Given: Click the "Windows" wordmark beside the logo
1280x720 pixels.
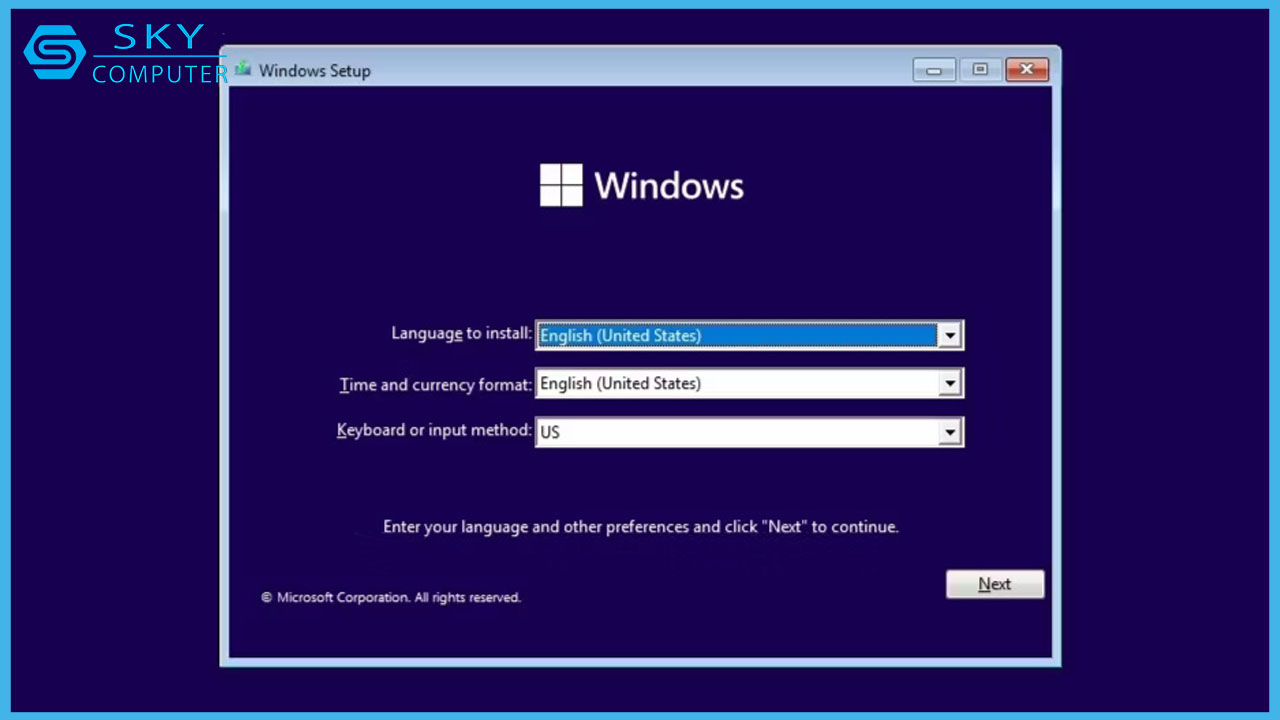Looking at the screenshot, I should pos(668,186).
